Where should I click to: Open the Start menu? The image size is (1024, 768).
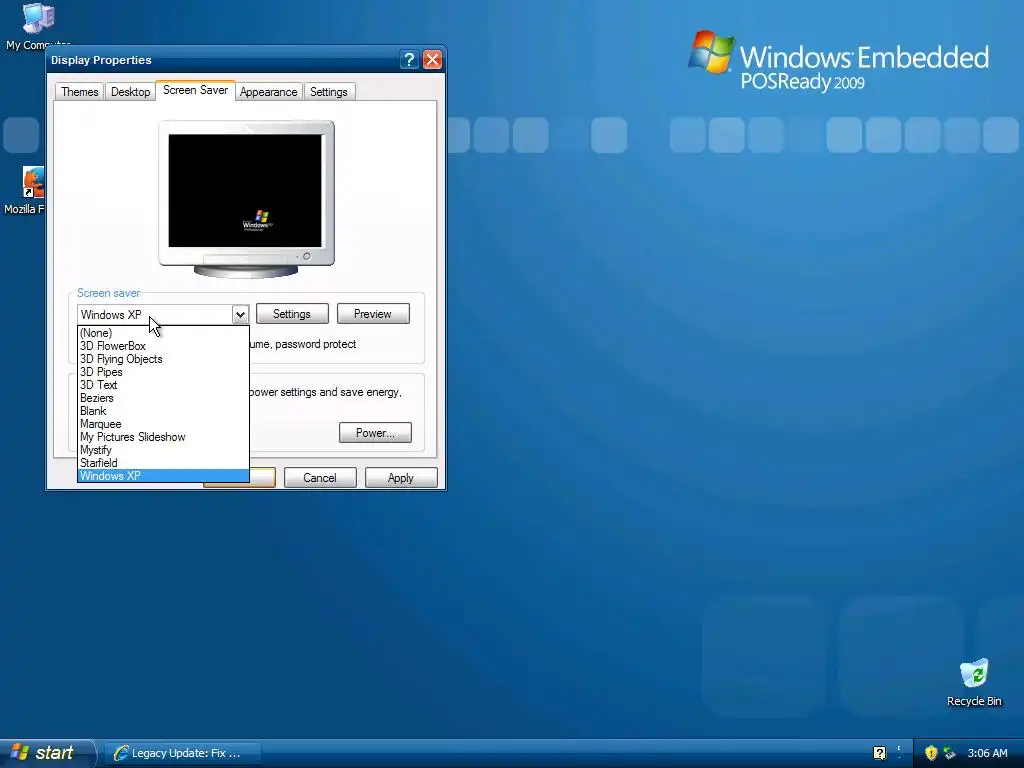pos(47,753)
